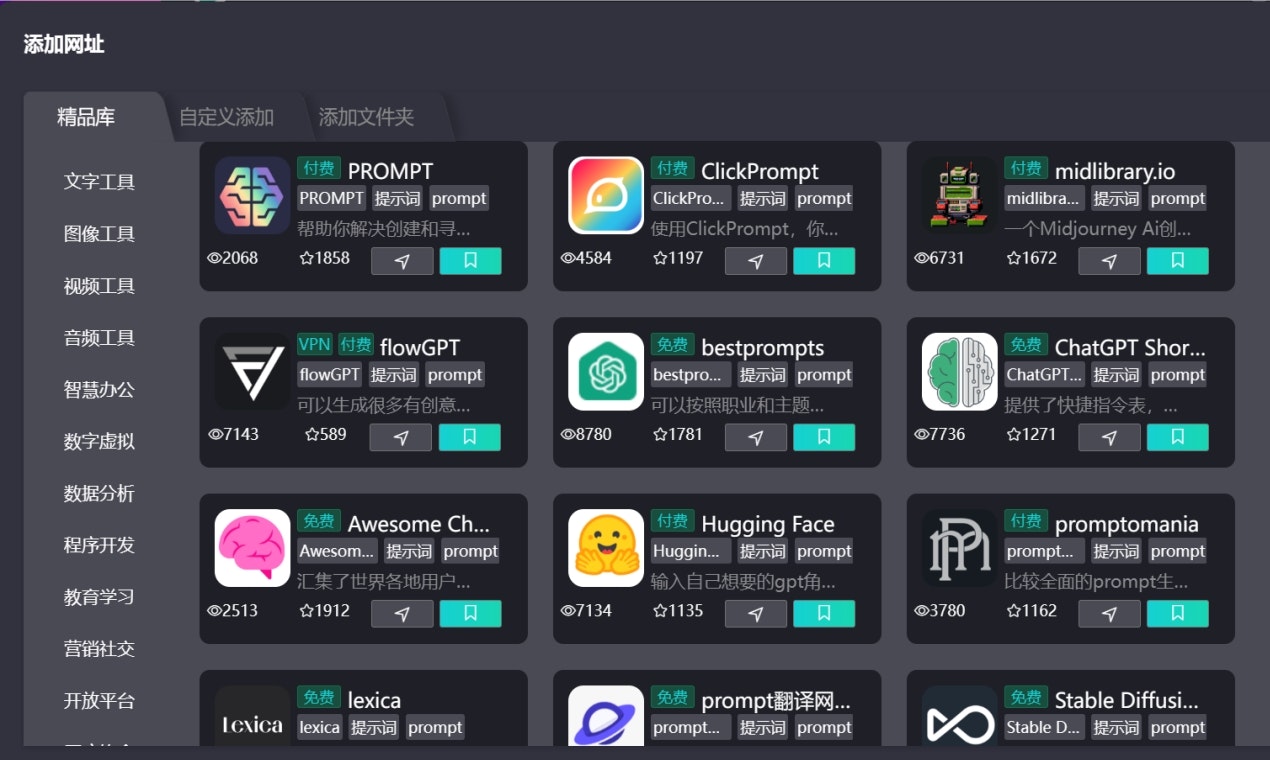Click the flowGPT triangle logo icon
Screen dimensions: 1270x760
[x=253, y=371]
